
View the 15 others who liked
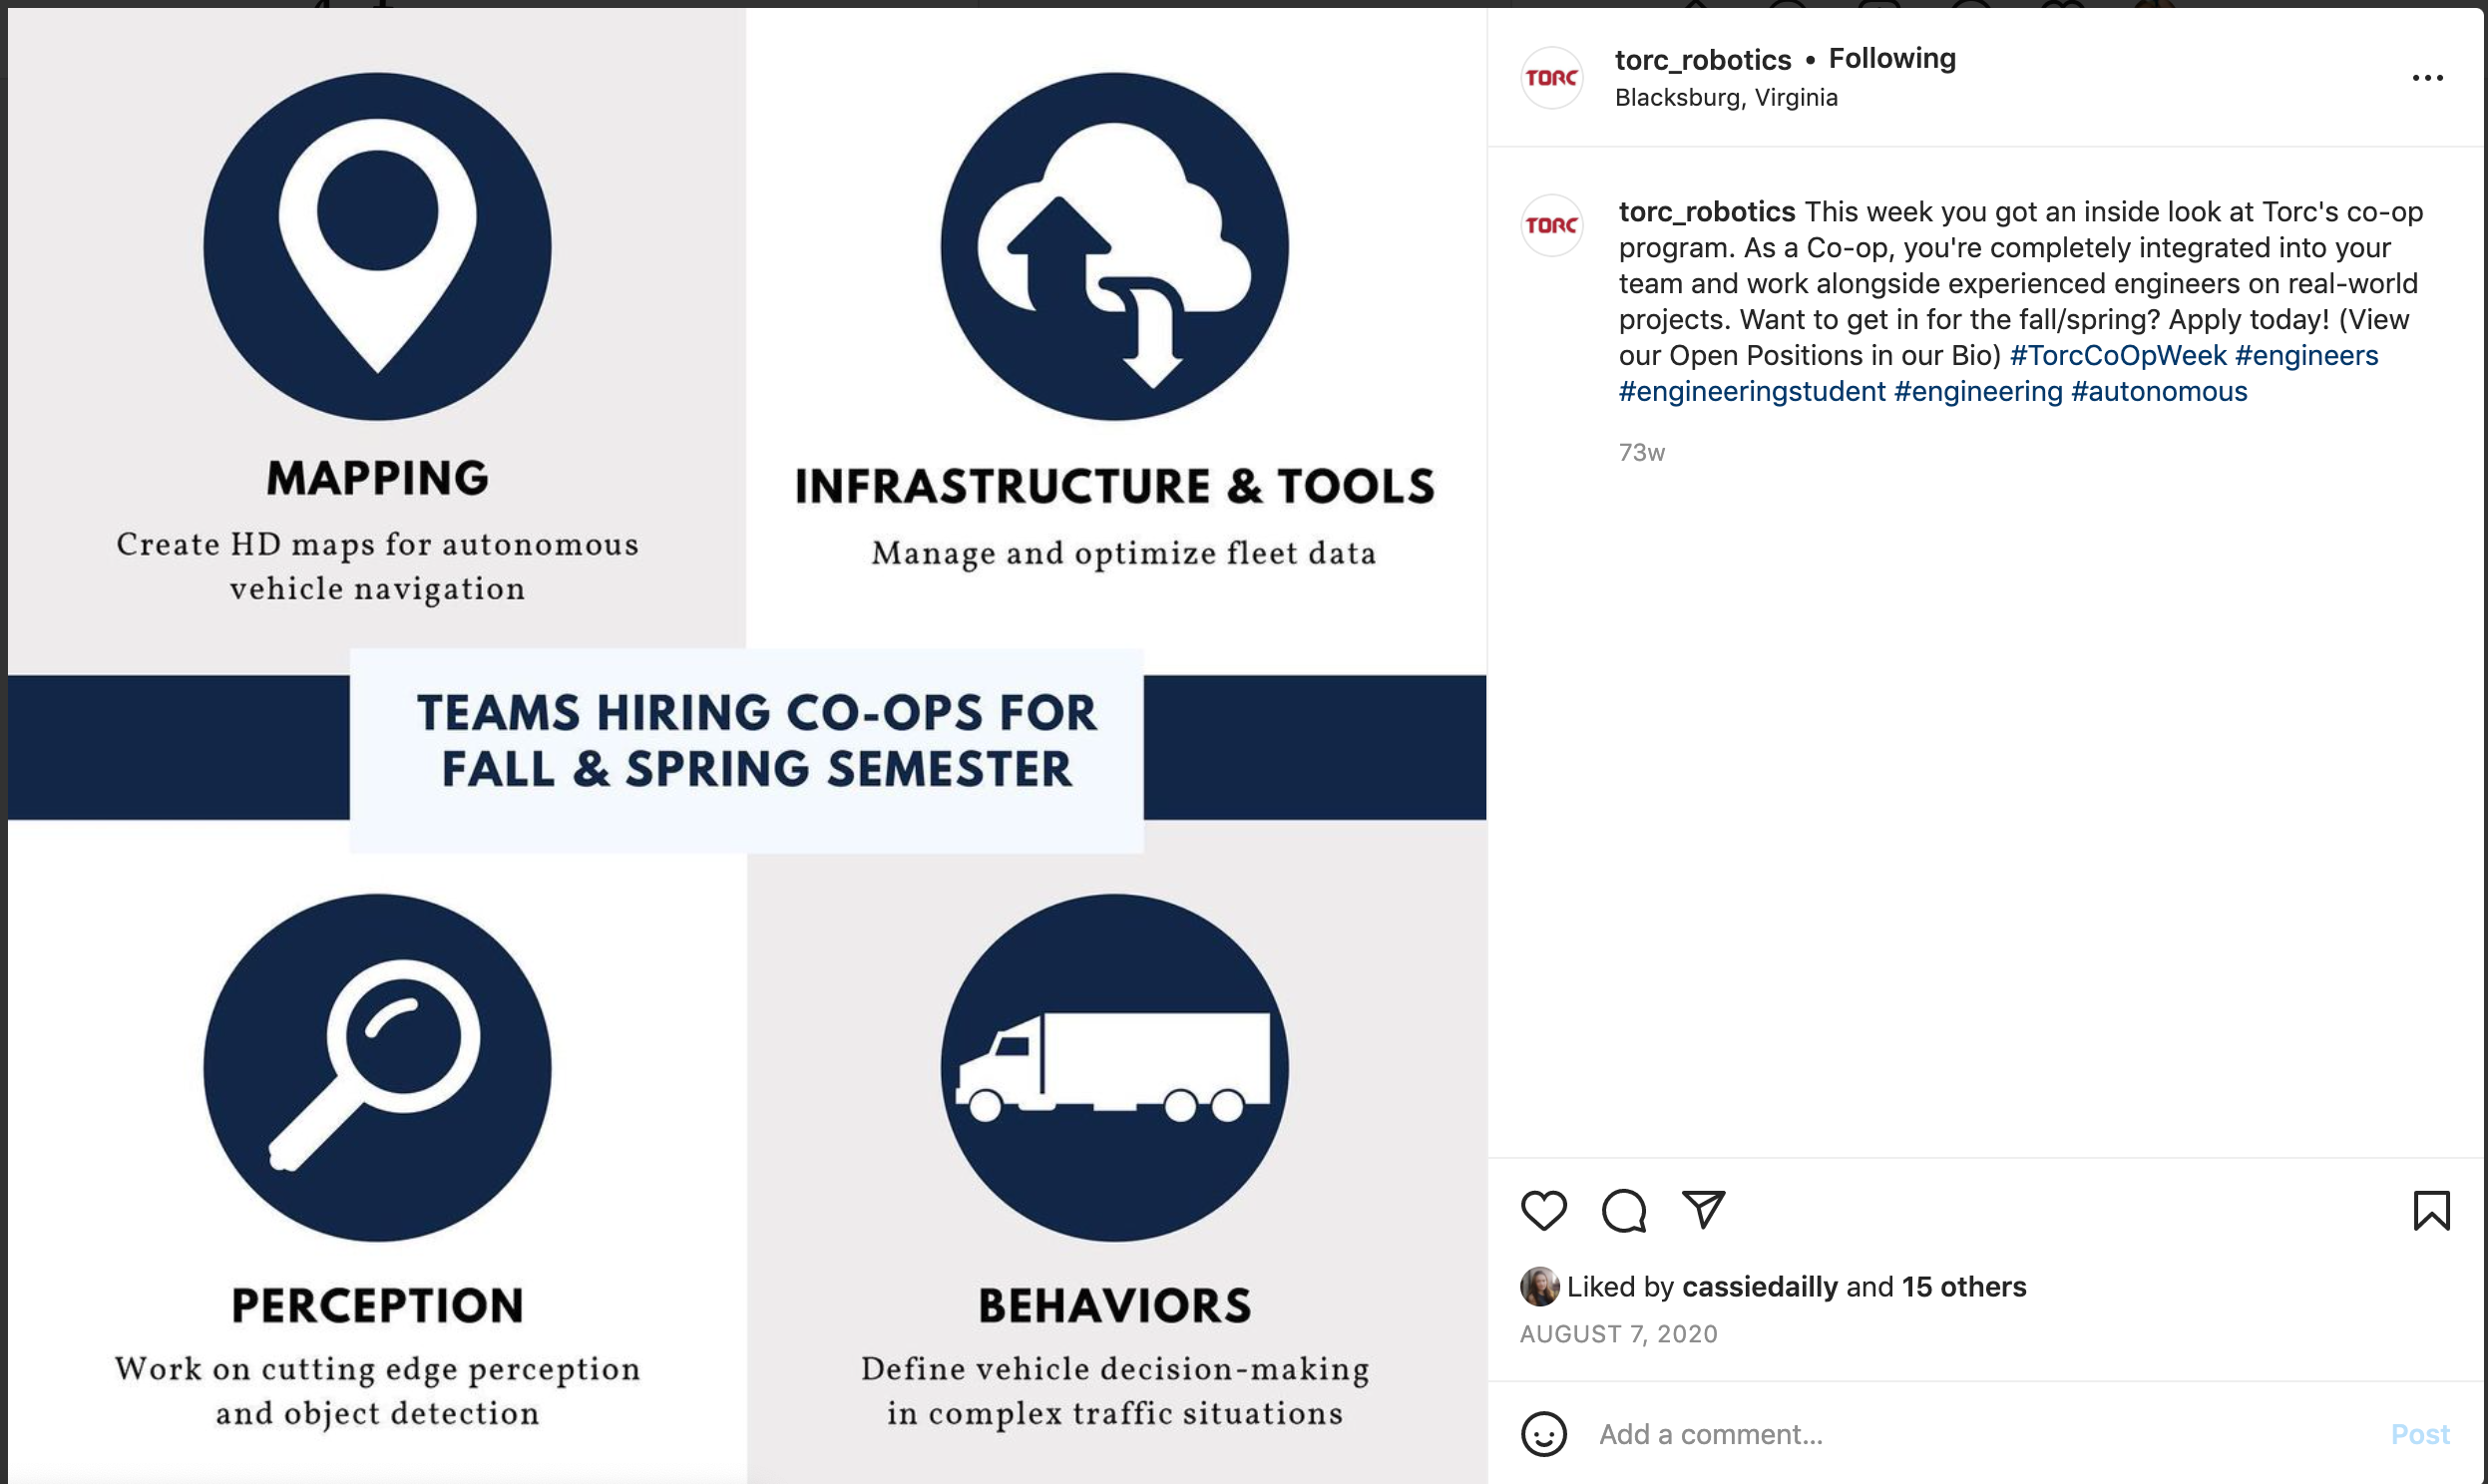pyautogui.click(x=1963, y=1287)
